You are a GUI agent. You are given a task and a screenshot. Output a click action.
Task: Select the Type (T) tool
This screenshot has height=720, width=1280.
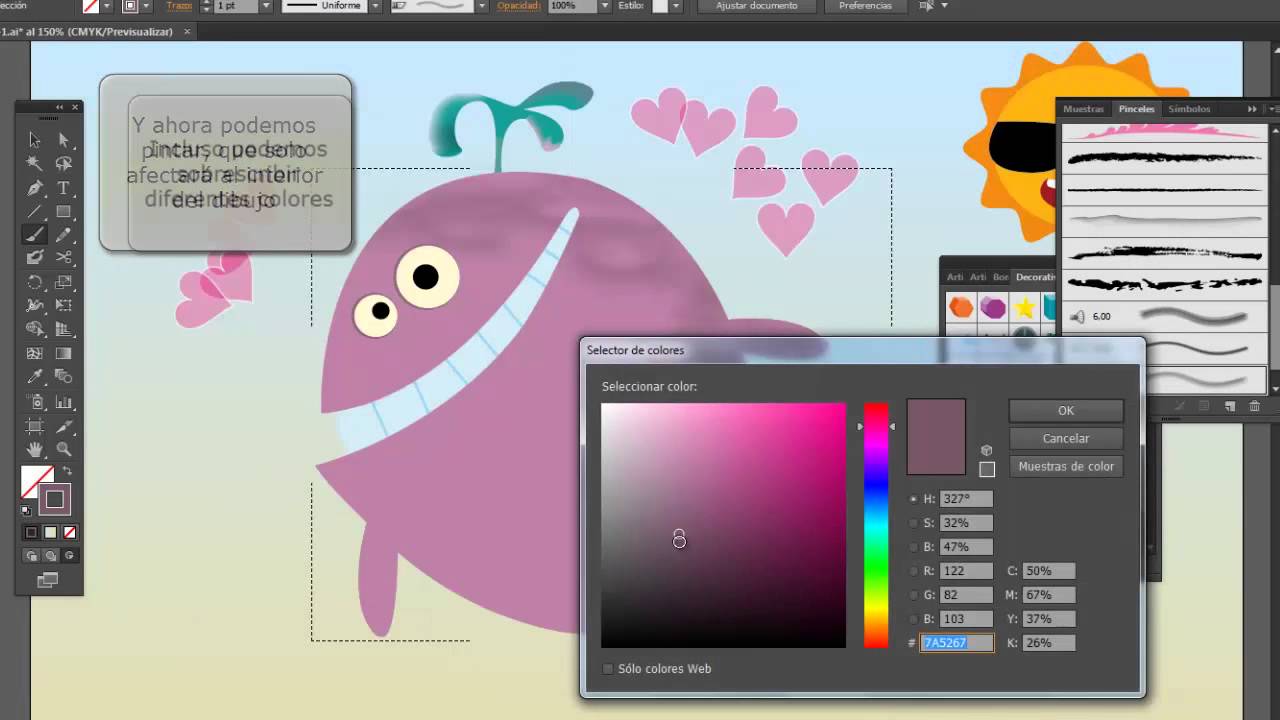click(x=64, y=187)
